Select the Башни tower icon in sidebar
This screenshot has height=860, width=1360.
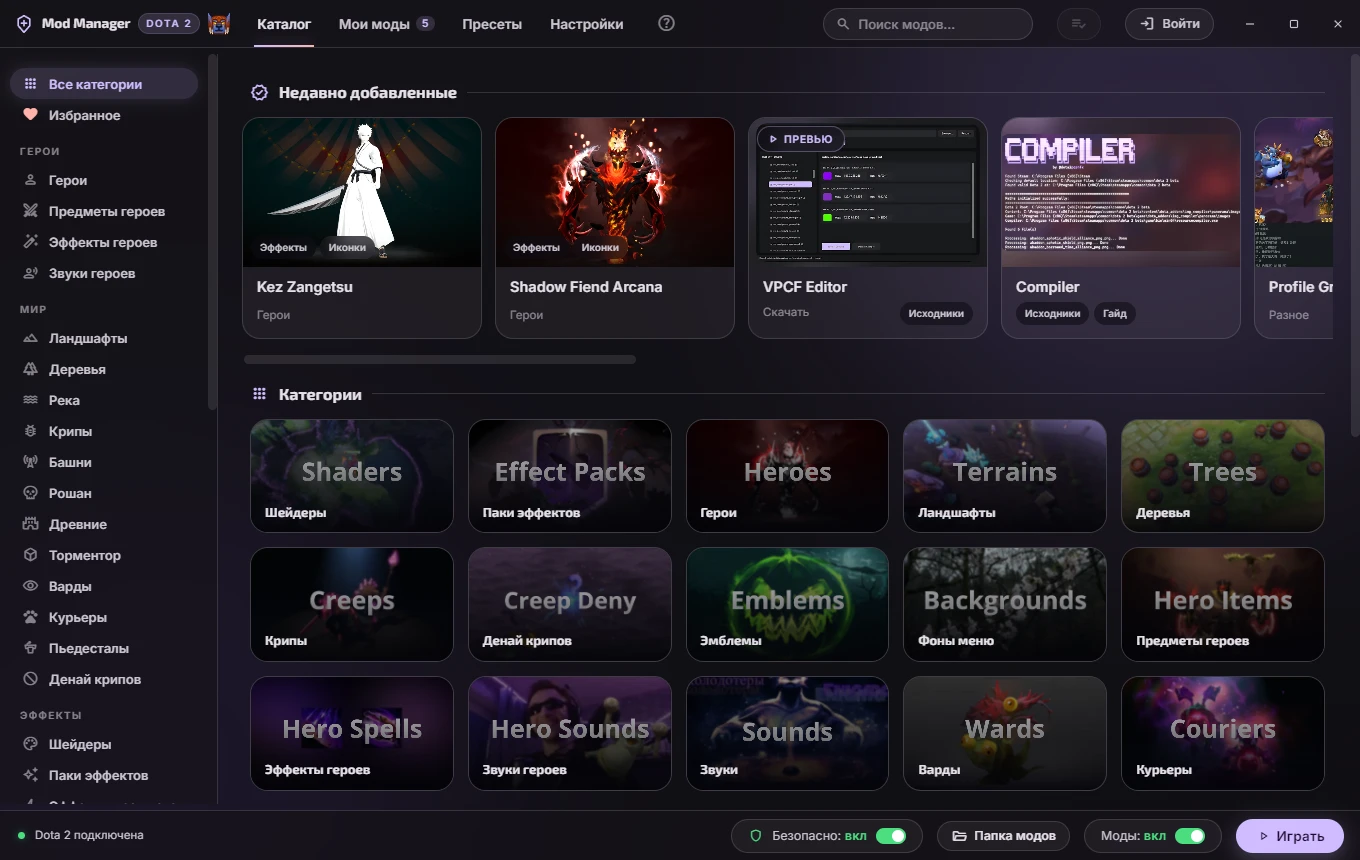tap(30, 462)
